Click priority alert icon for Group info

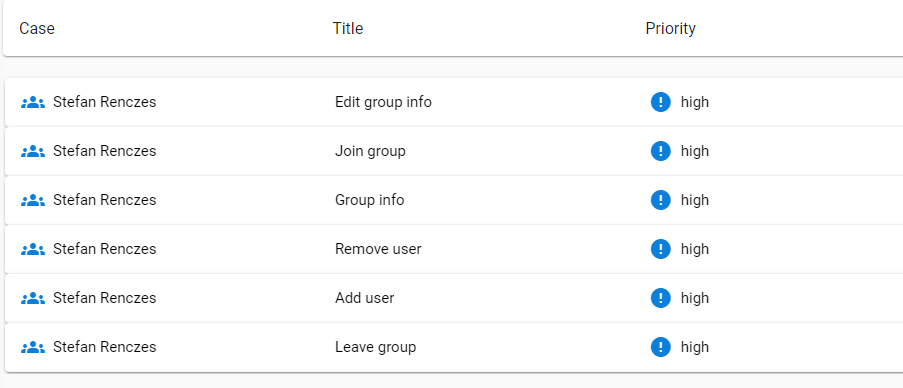tap(661, 200)
